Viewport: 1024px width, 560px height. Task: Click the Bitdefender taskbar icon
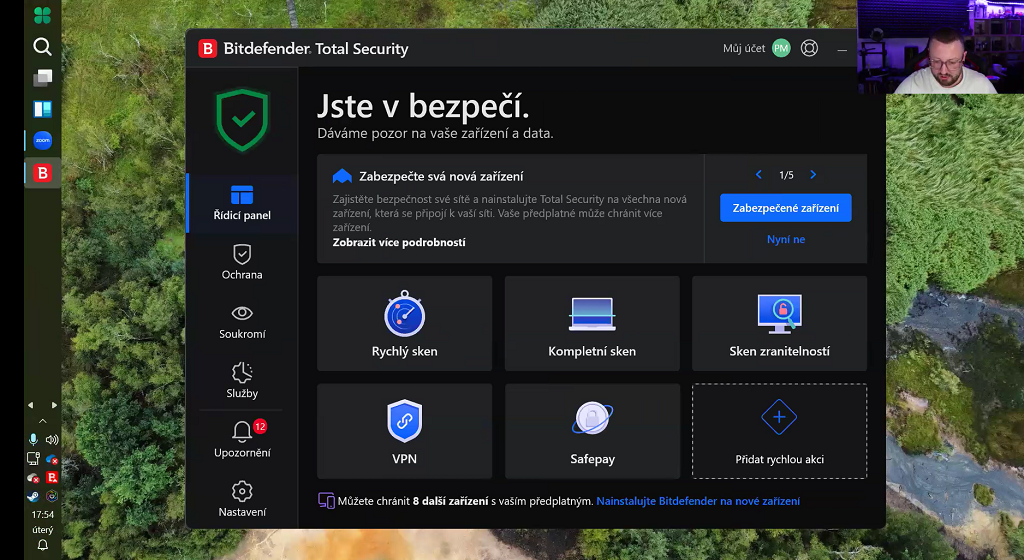pos(42,173)
